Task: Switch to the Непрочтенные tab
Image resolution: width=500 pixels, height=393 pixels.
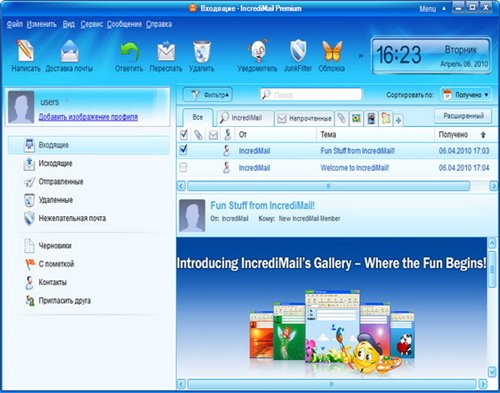Action: [x=305, y=118]
